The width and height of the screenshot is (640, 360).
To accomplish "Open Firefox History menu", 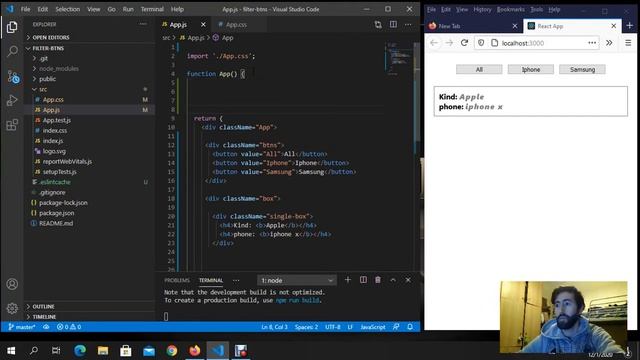I will click(x=482, y=9).
